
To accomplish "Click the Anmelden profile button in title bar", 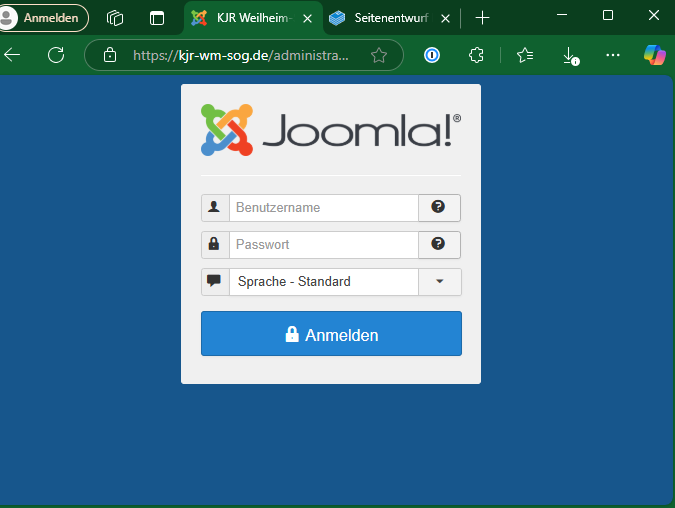I will click(x=45, y=18).
